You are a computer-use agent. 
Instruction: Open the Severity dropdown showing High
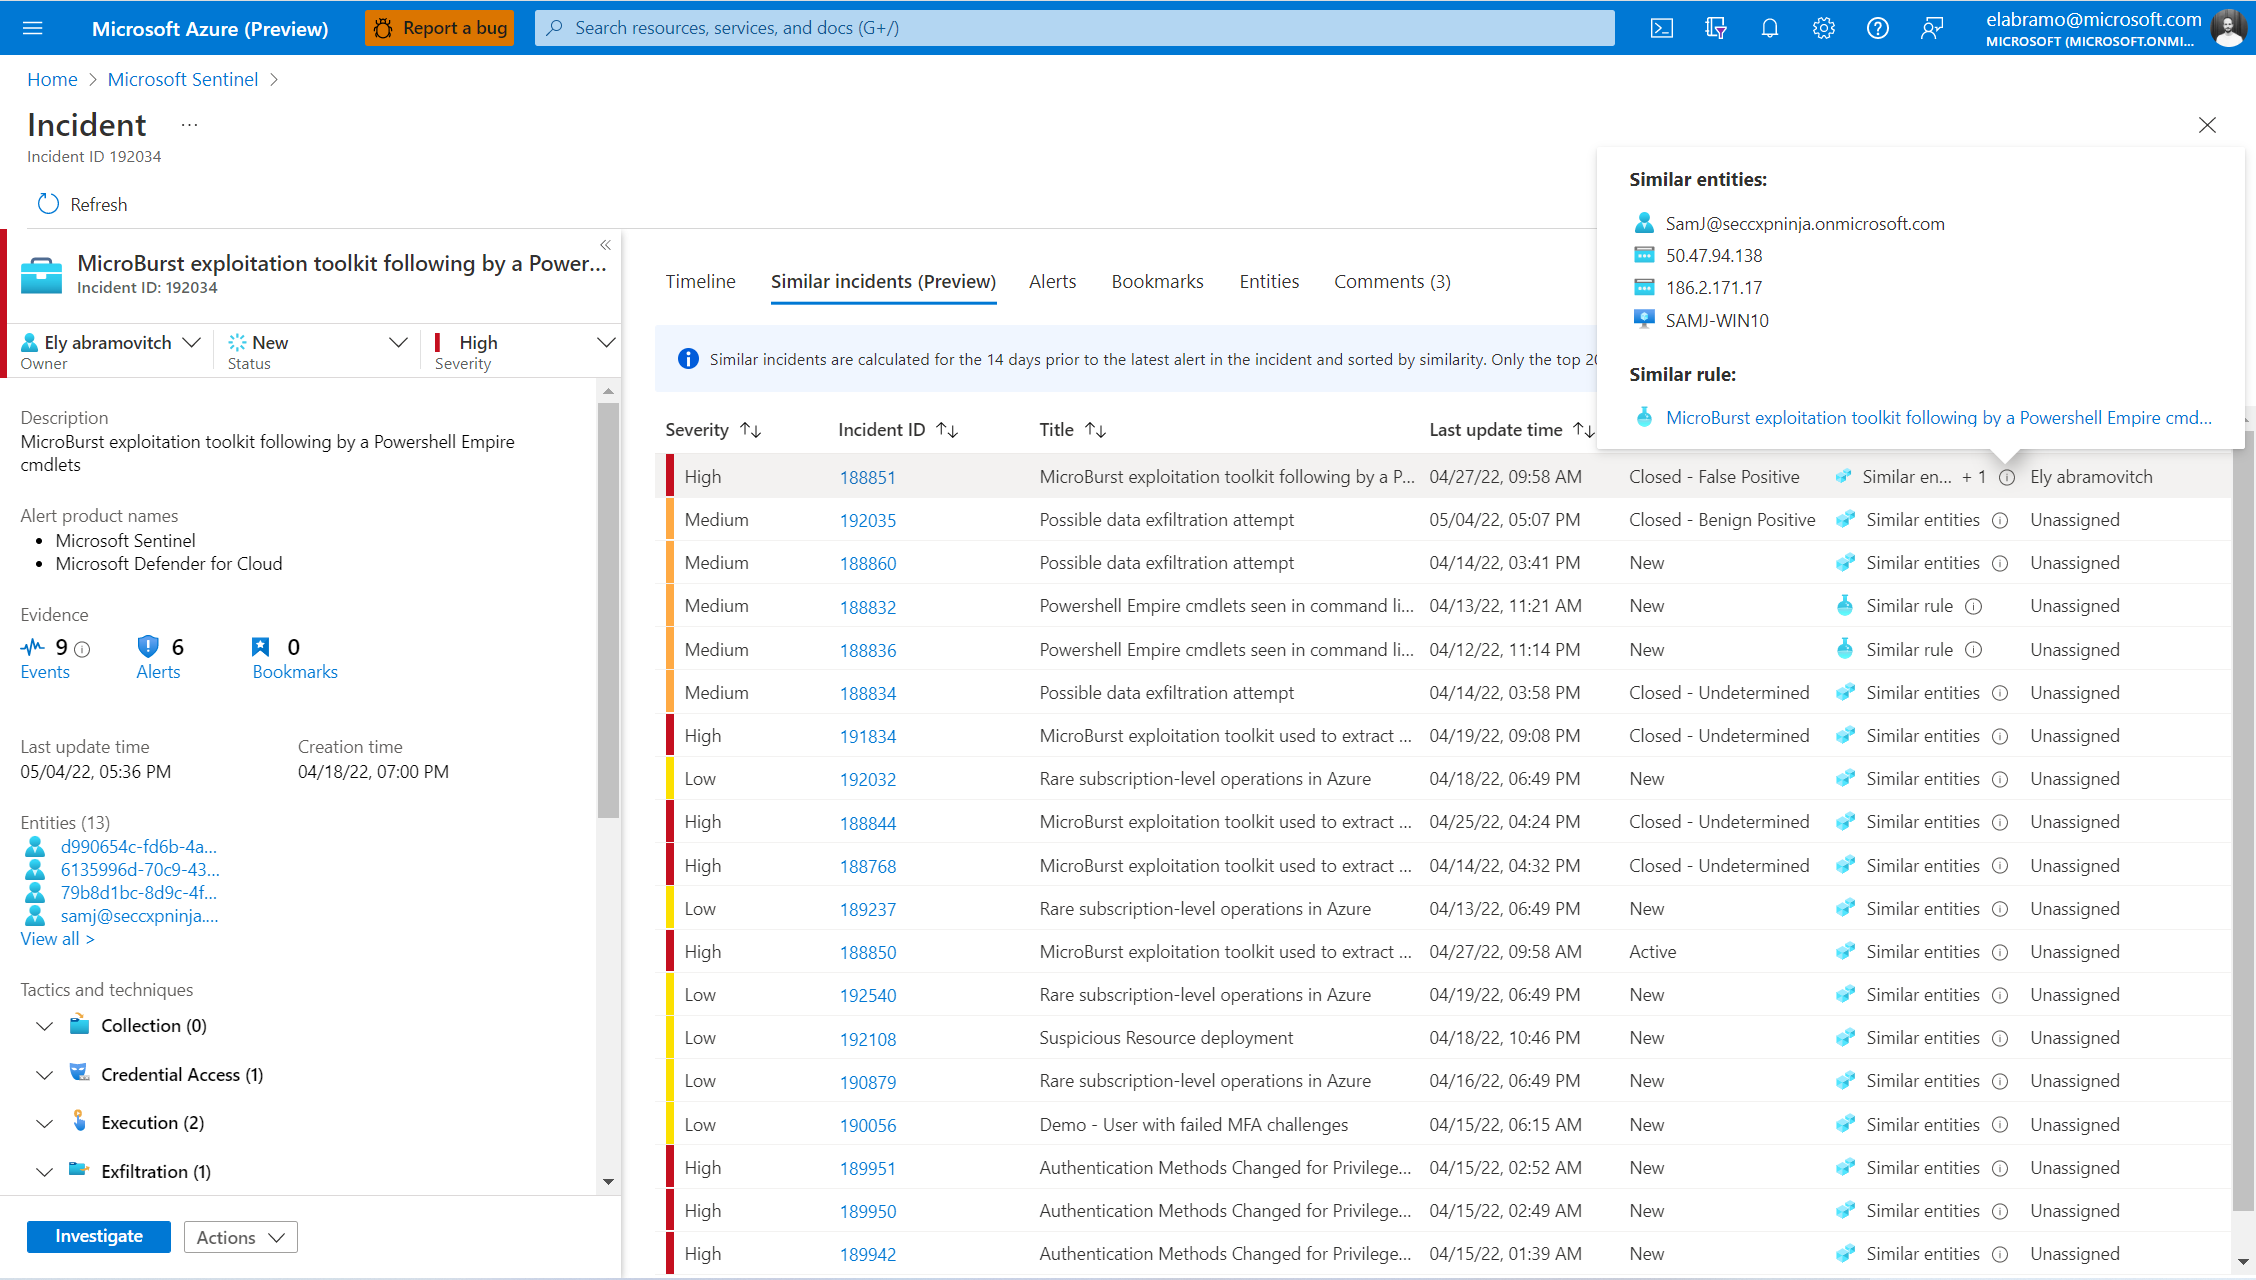(605, 342)
